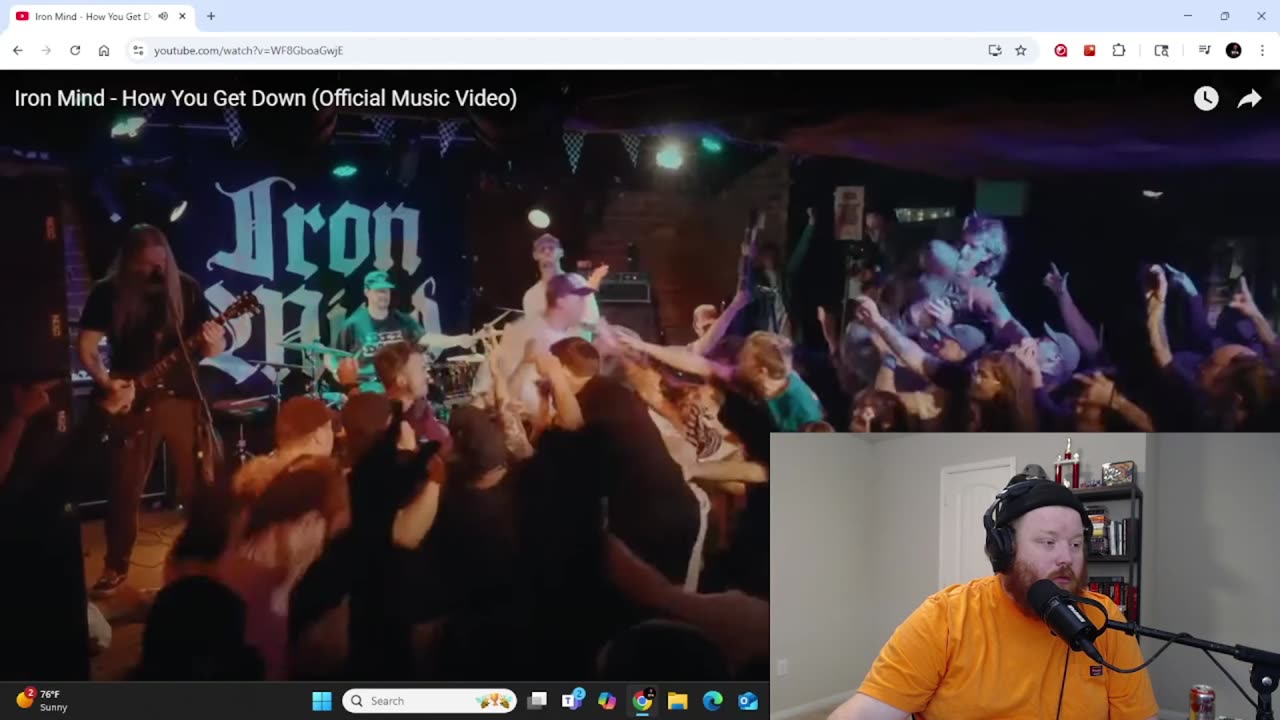Switch to Chrome on the taskbar
1280x720 pixels.
tap(642, 701)
